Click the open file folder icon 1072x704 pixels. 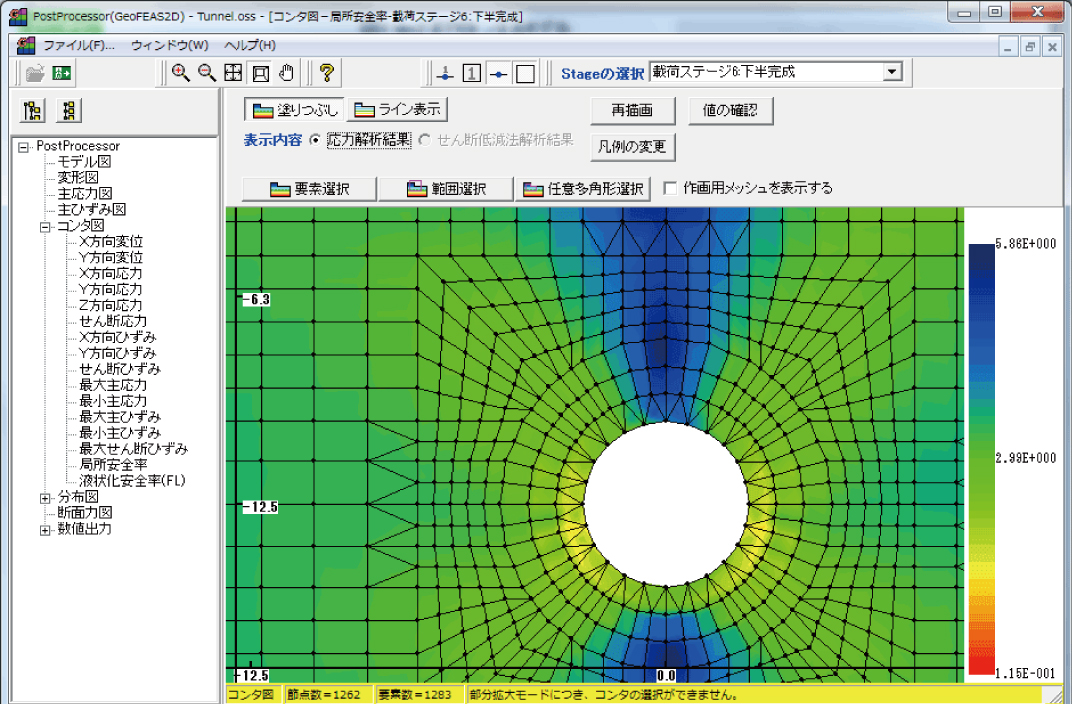(35, 72)
